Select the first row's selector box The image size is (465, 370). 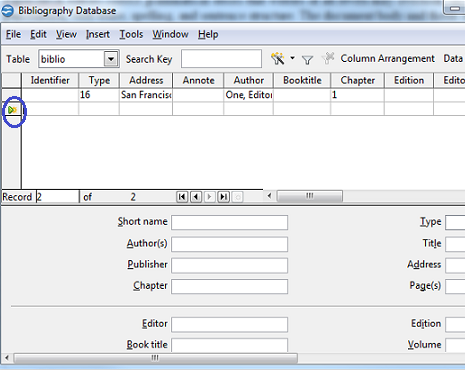[x=12, y=95]
